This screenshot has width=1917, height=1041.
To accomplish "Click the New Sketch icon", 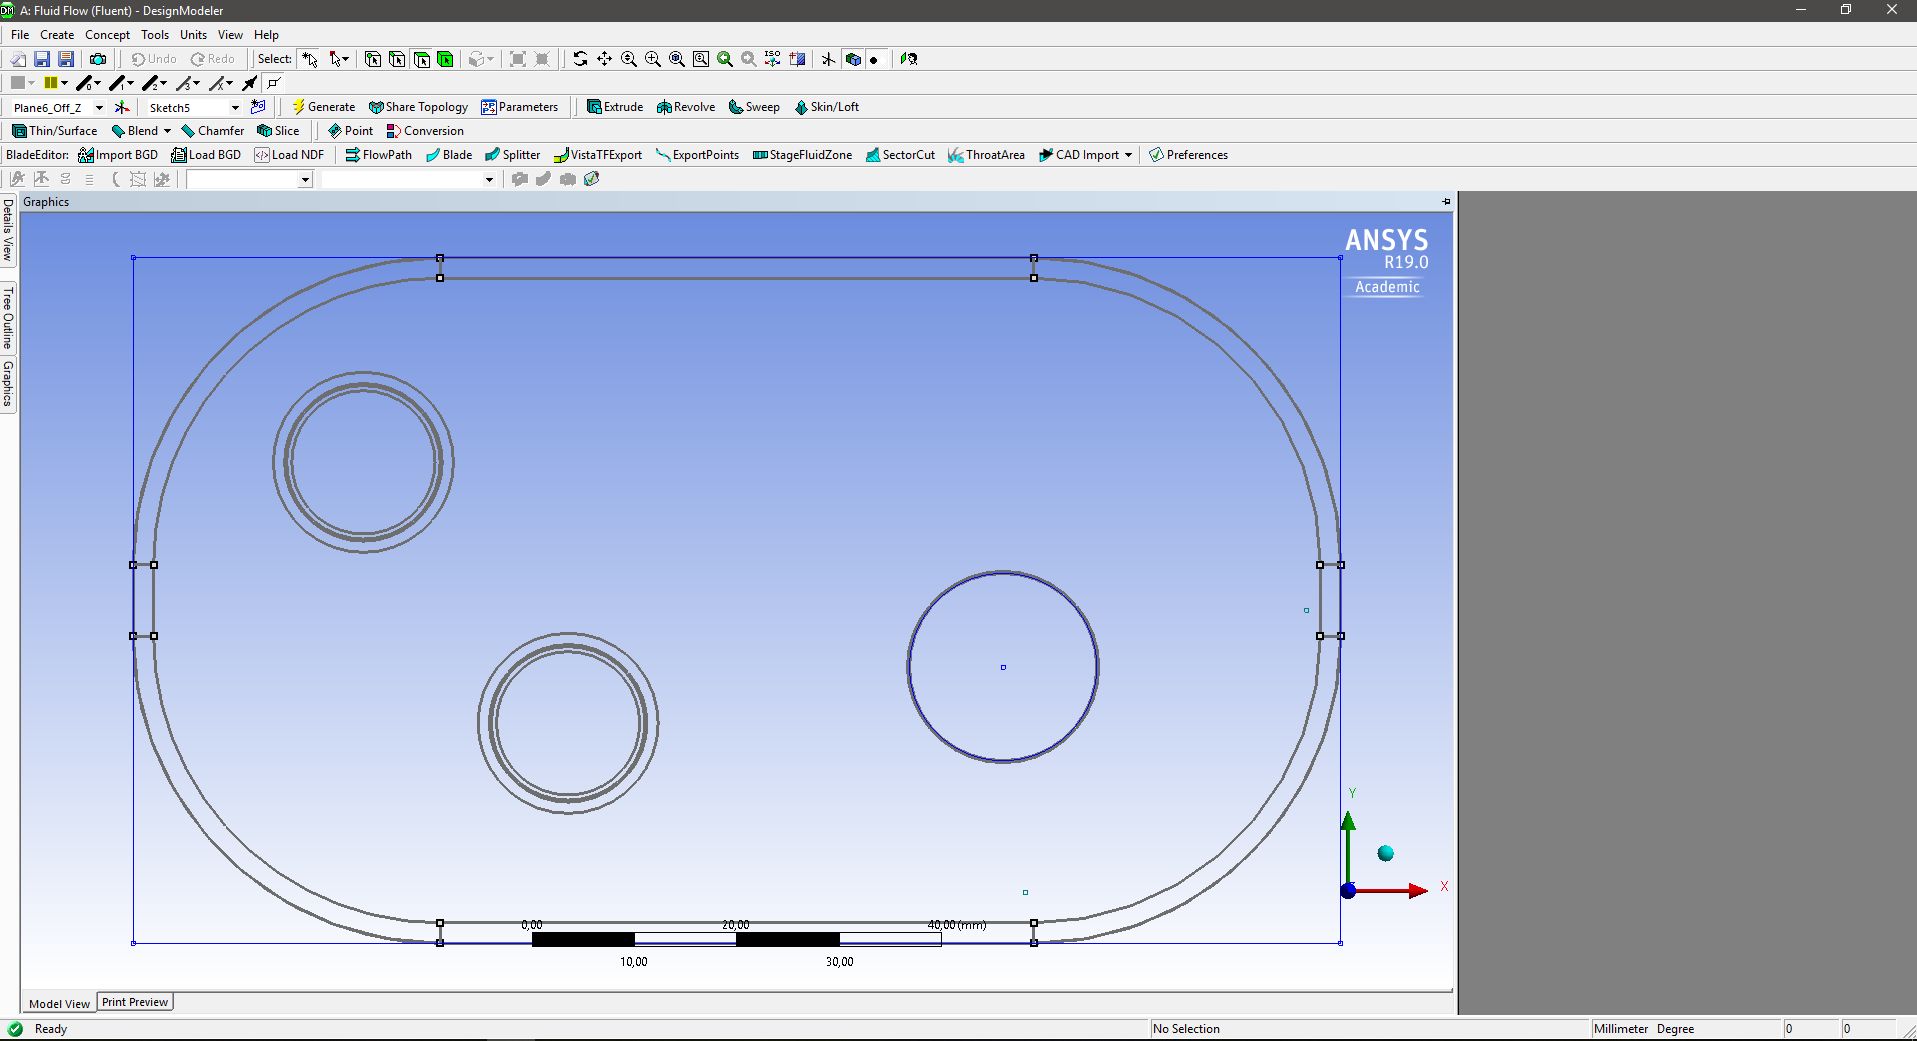I will (258, 107).
